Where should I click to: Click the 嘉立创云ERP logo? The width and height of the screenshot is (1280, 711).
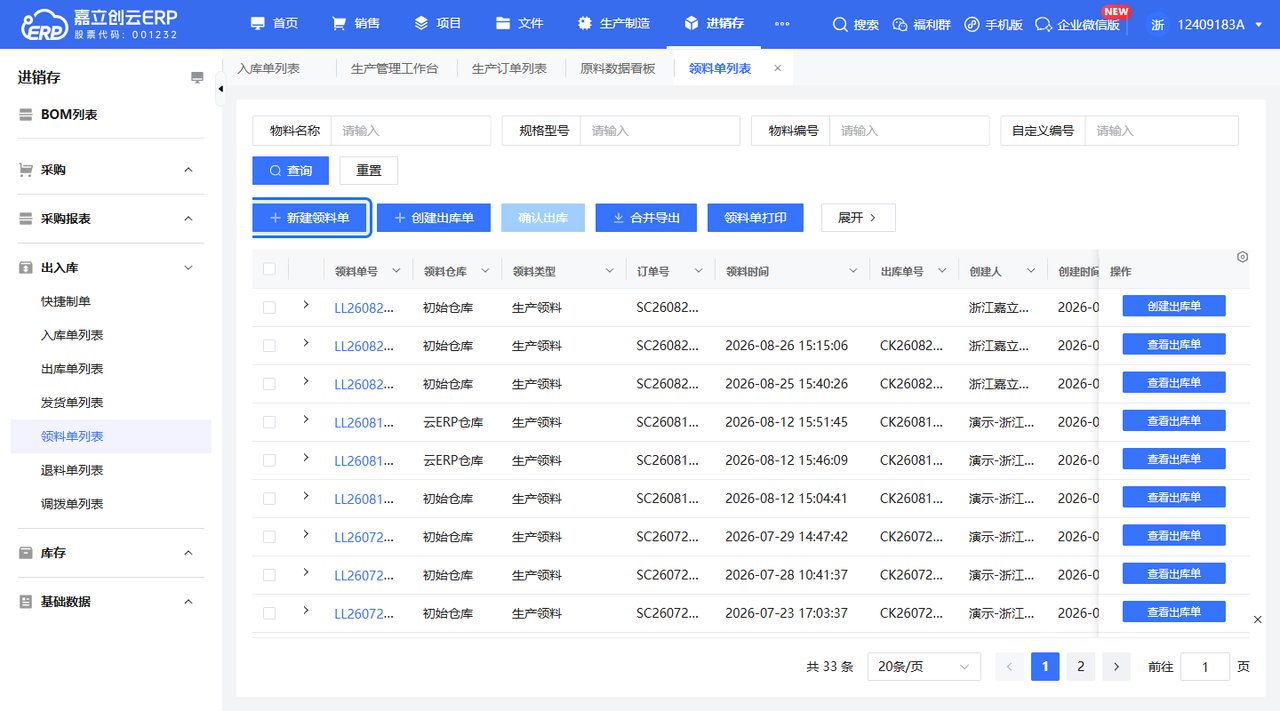pyautogui.click(x=98, y=24)
